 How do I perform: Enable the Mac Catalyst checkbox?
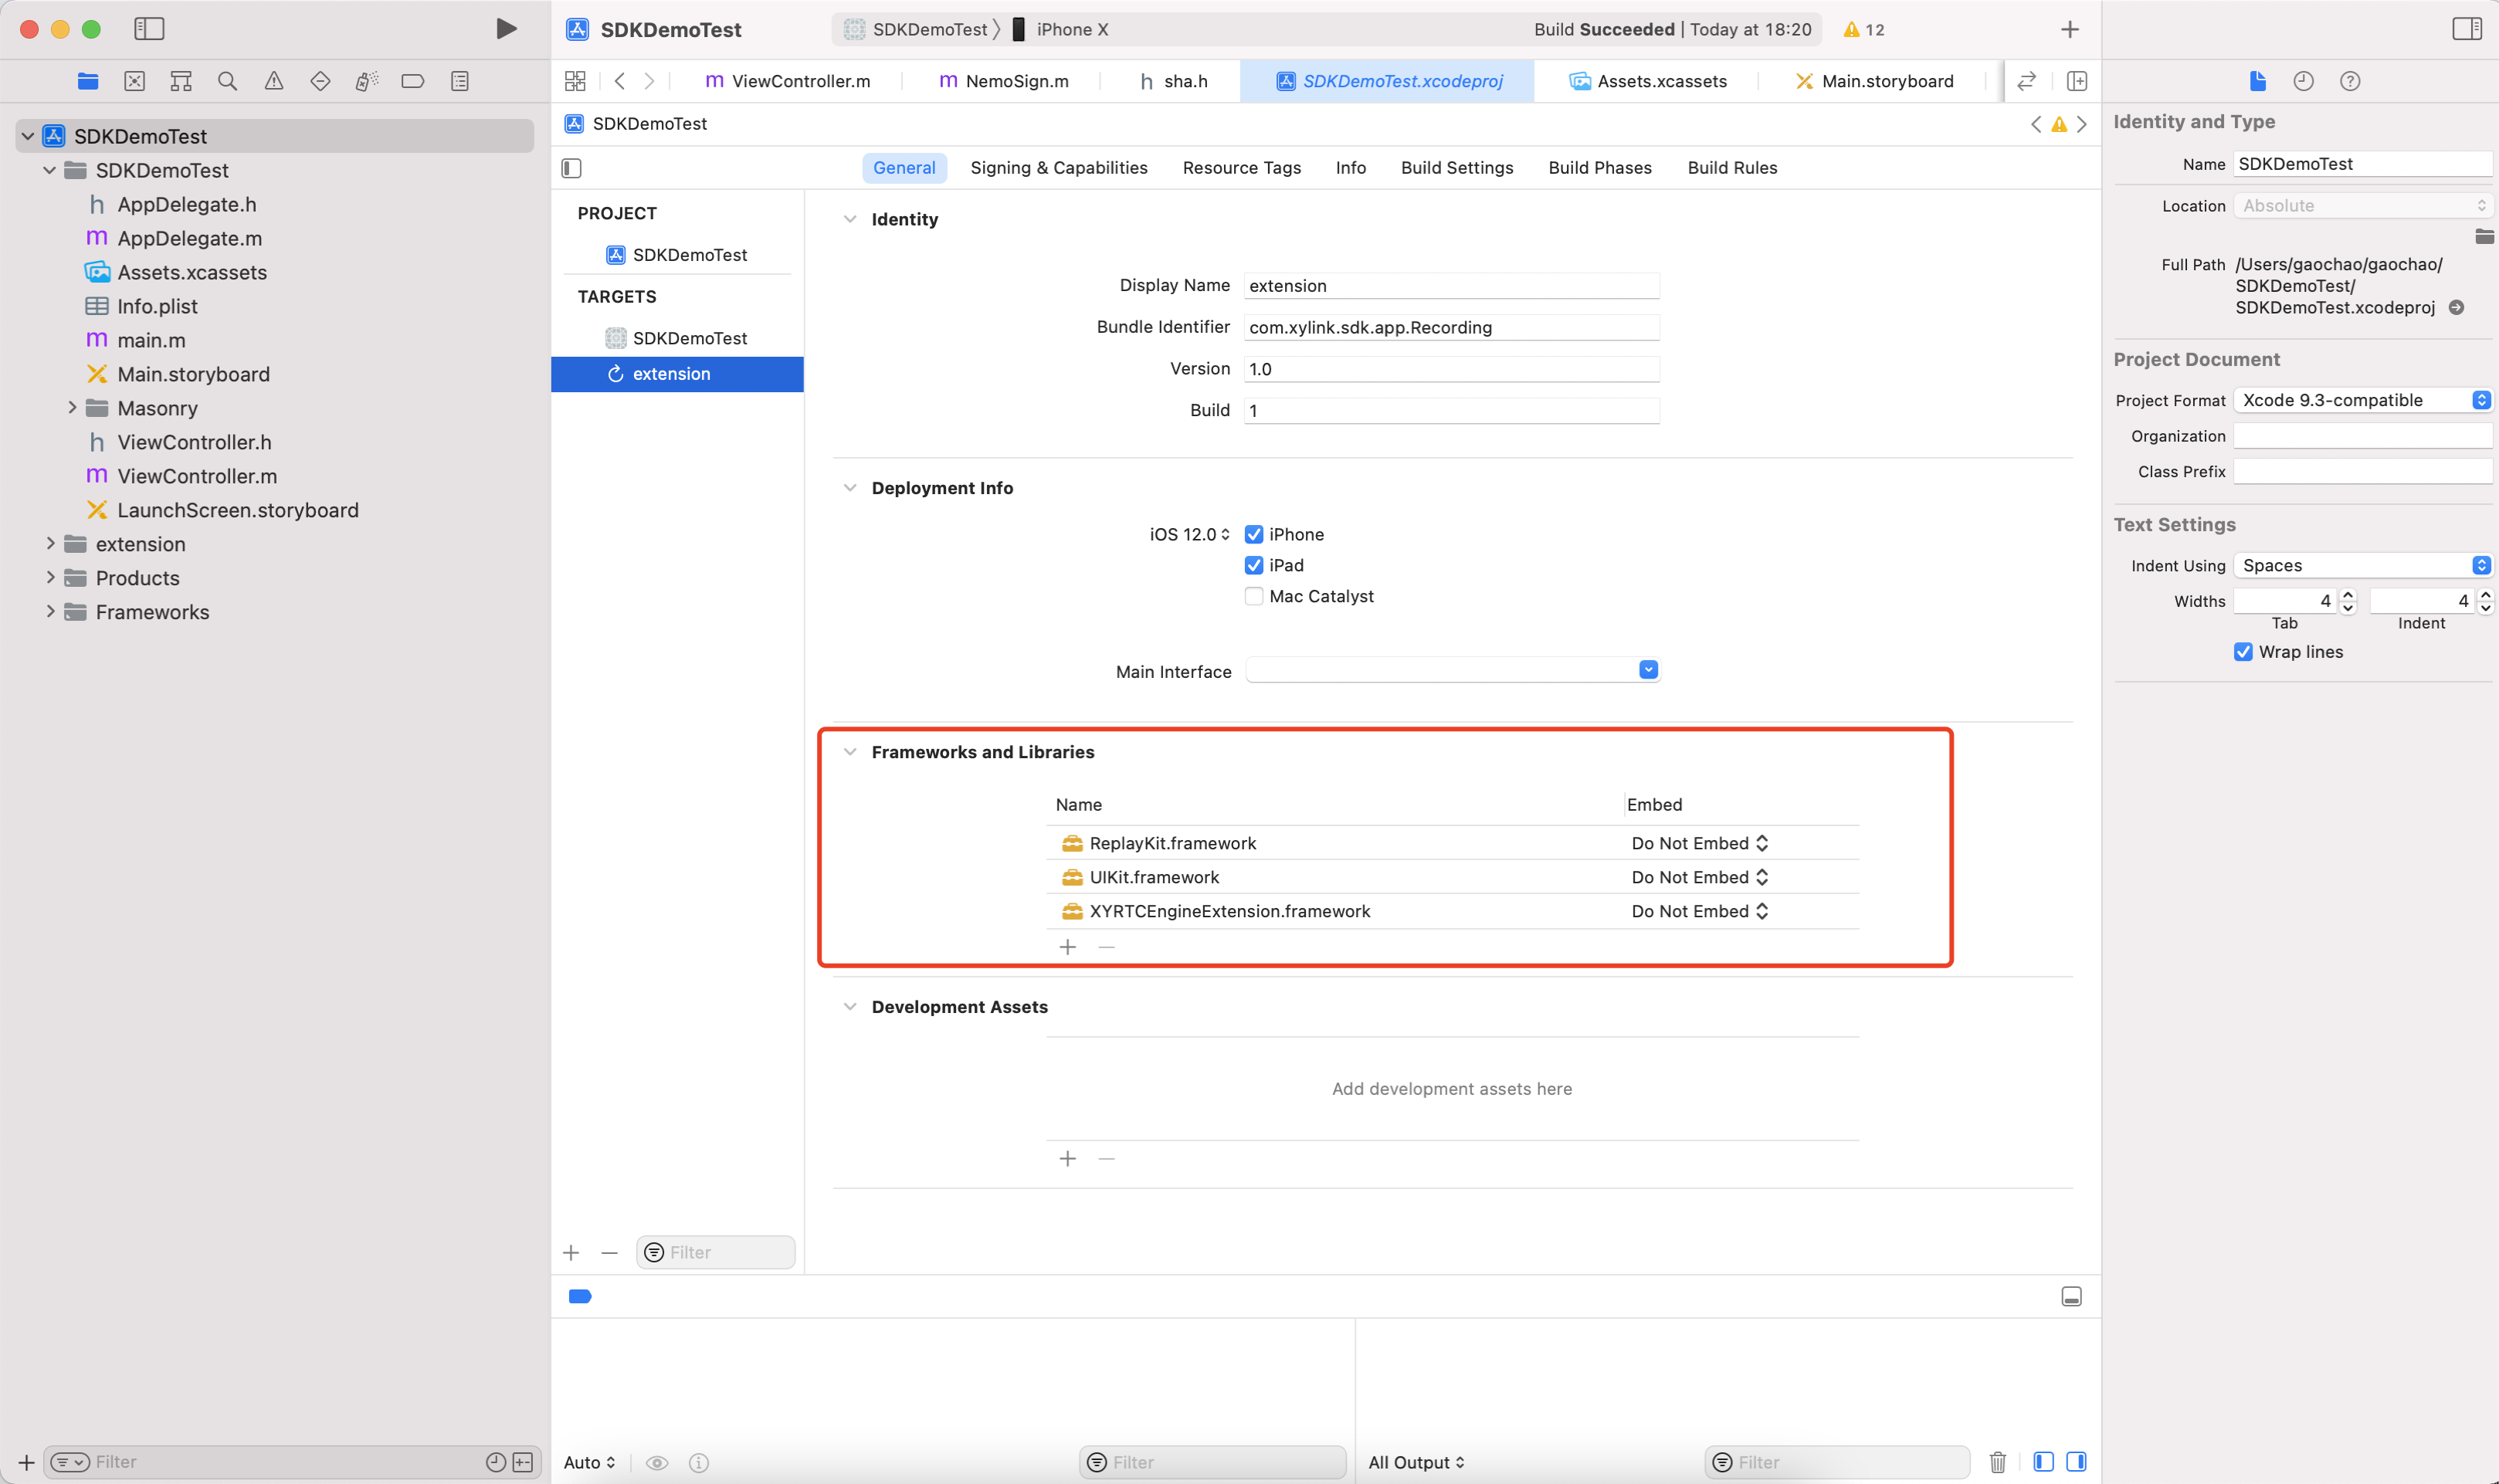(1254, 596)
